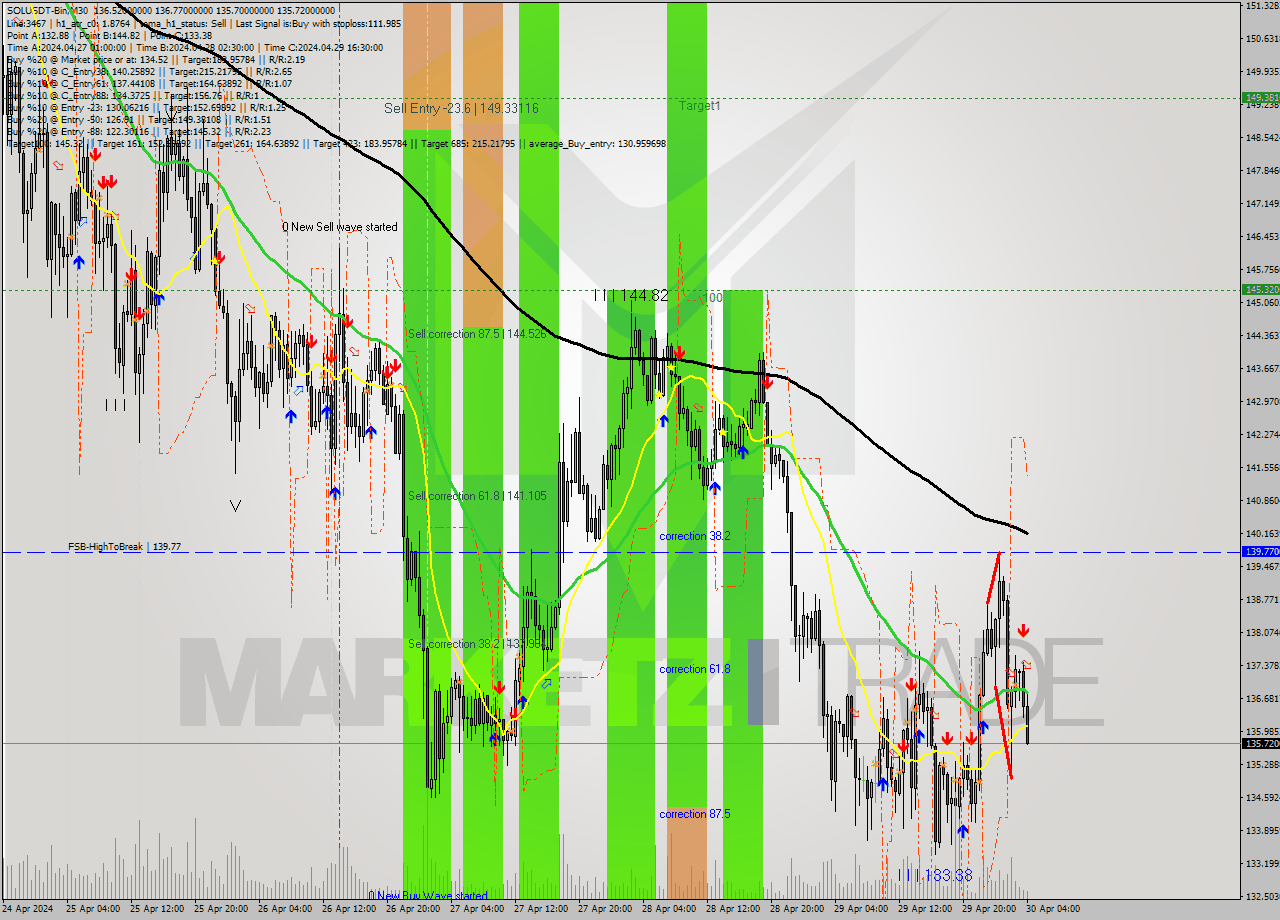Click the '25 Apr 12:00' time axis label
This screenshot has width=1280, height=920.
click(159, 909)
